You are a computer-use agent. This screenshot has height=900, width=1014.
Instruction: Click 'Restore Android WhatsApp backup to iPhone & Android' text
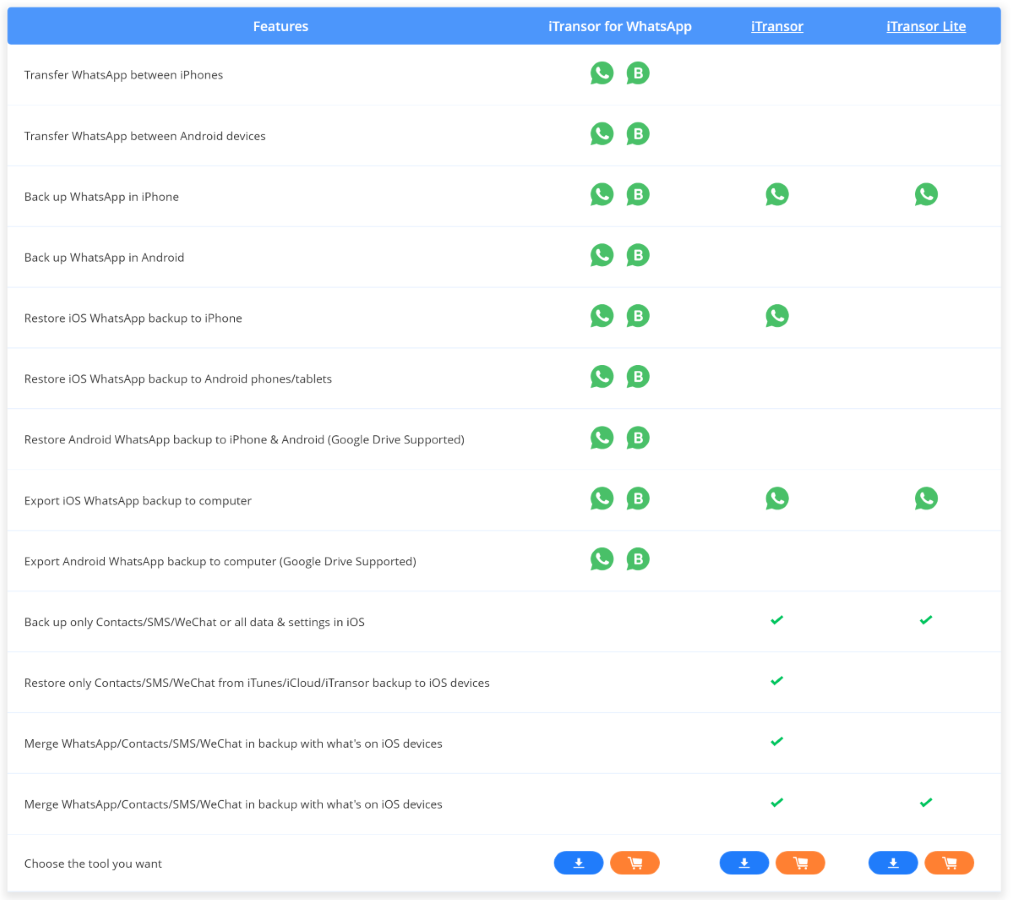(x=174, y=440)
